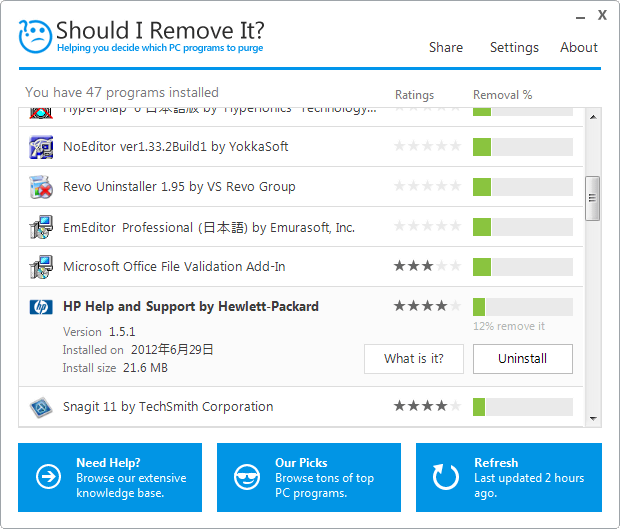Click the star rating for Microsoft Office File Validation
620x529 pixels.
pos(427,266)
